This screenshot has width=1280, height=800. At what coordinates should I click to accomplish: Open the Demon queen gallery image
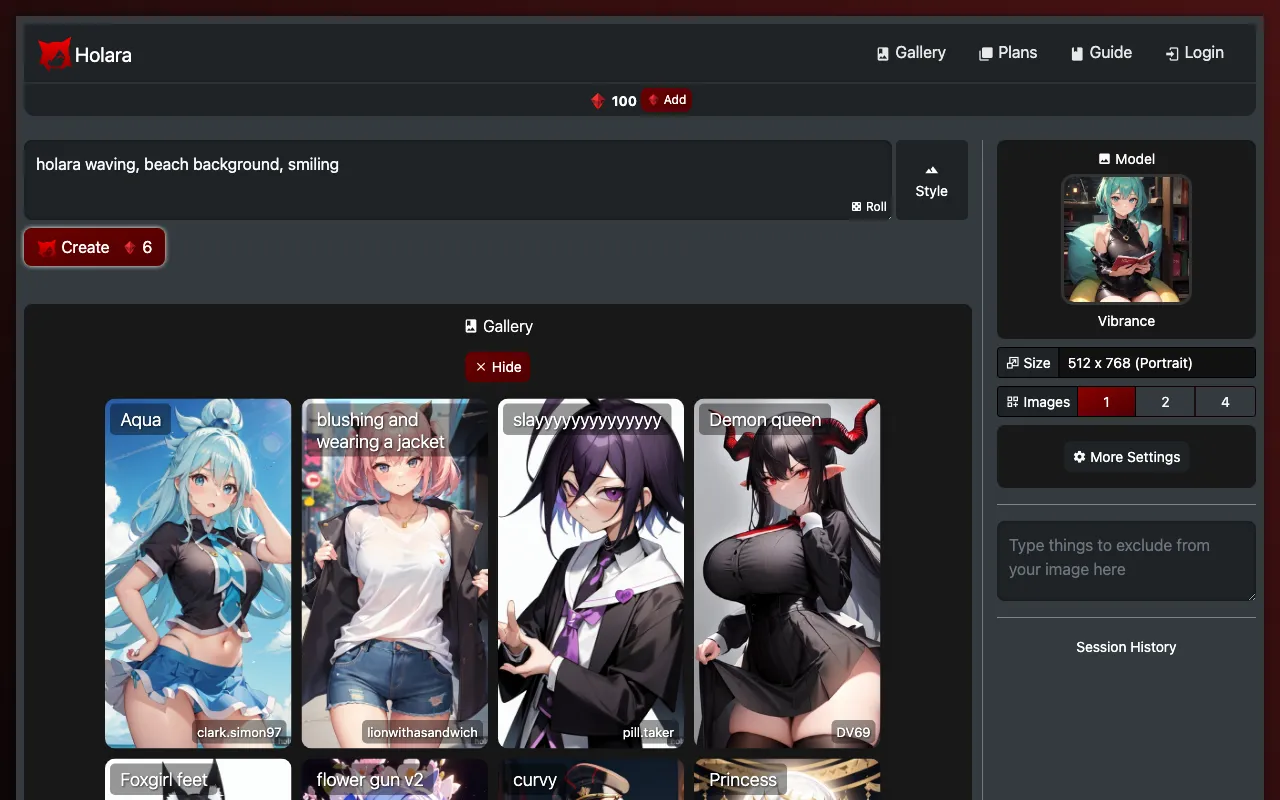point(787,573)
